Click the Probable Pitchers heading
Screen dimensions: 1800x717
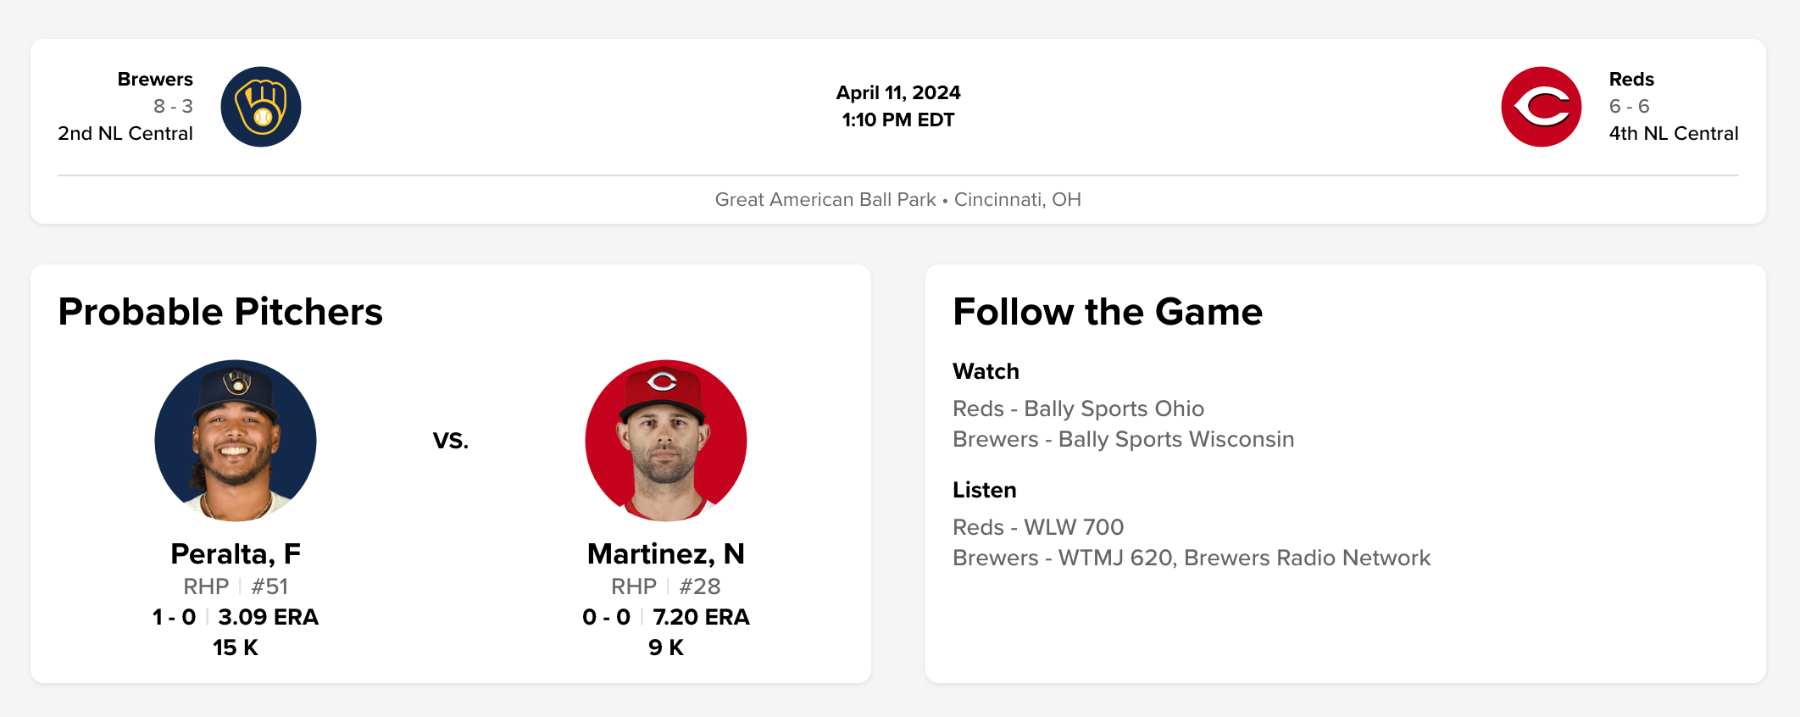(220, 312)
